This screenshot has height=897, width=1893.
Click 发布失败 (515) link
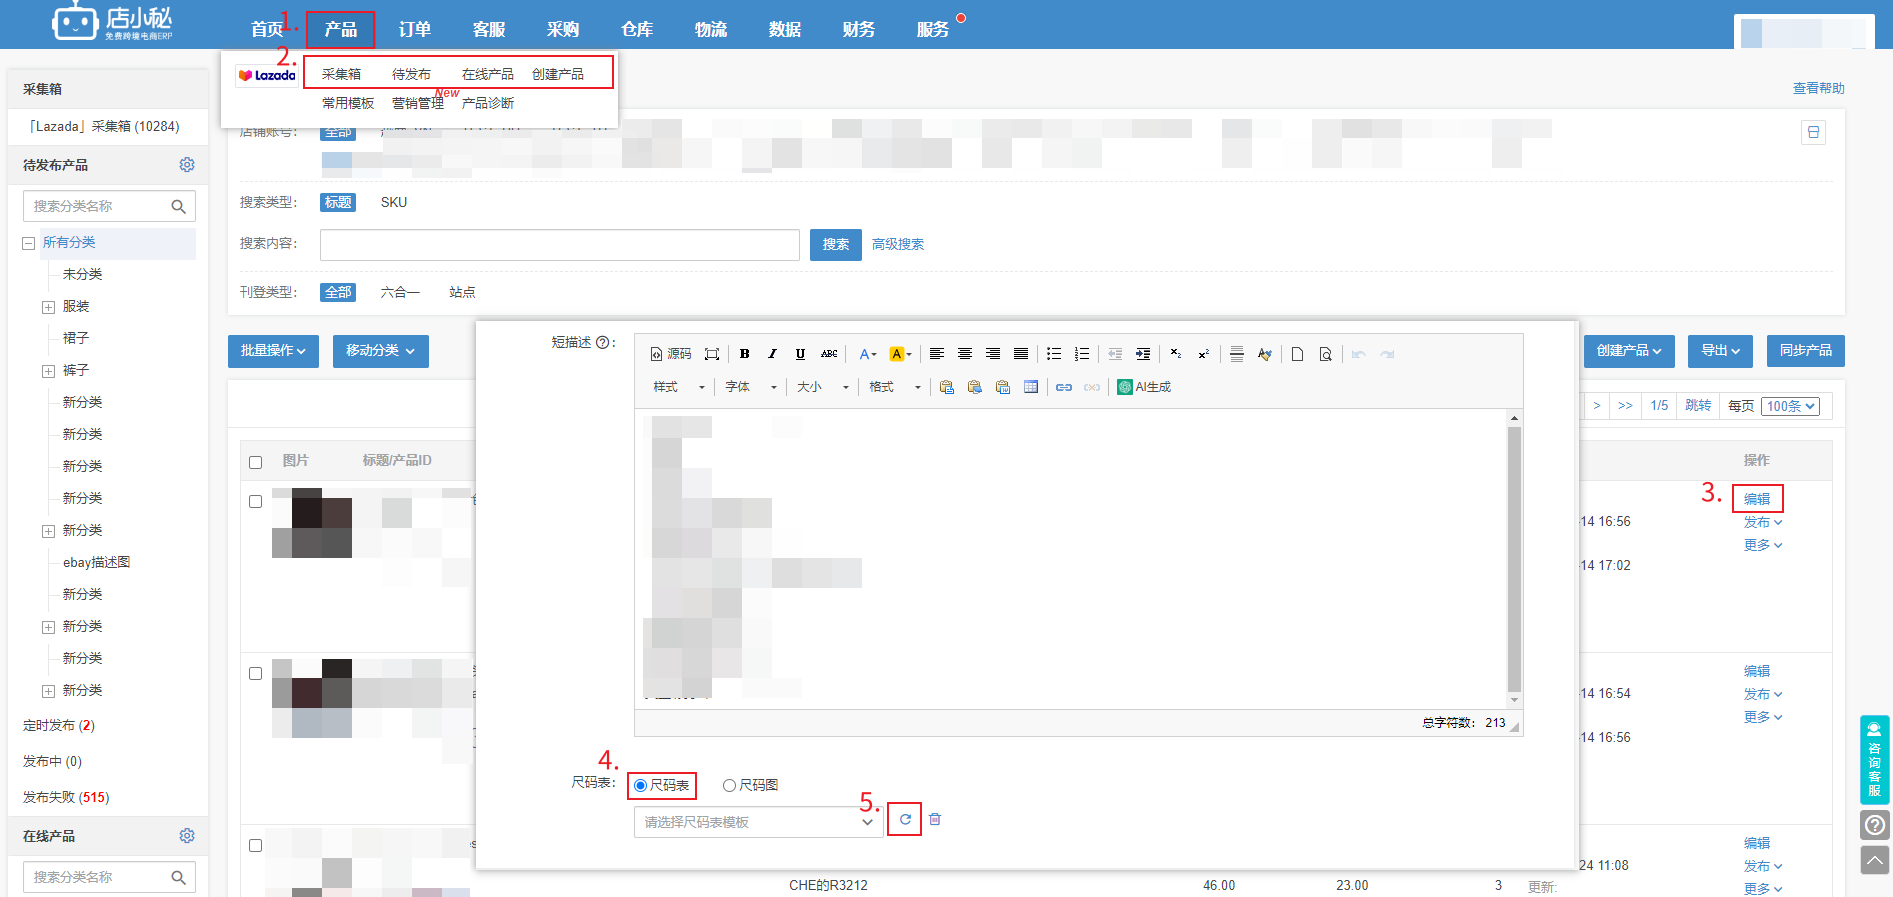(x=66, y=797)
